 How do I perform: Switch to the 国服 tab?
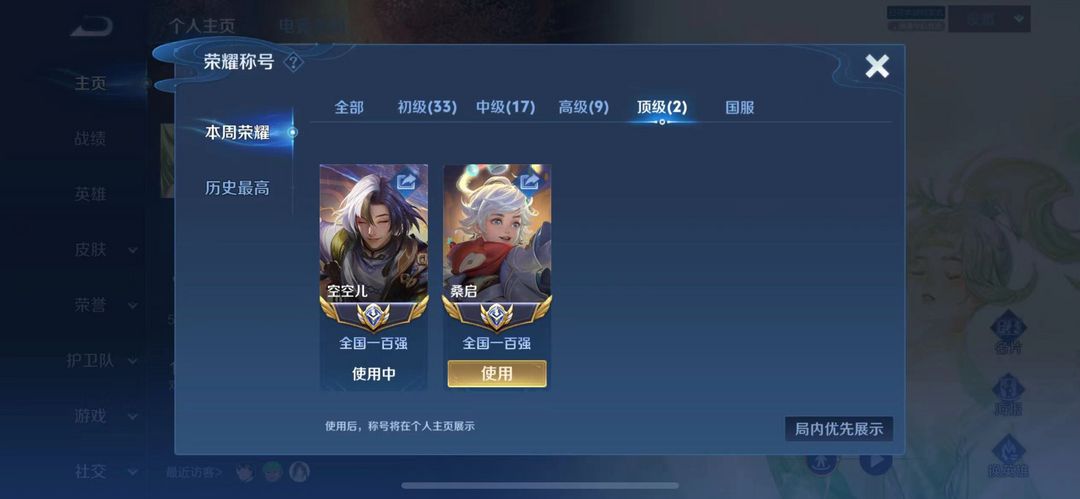[740, 108]
